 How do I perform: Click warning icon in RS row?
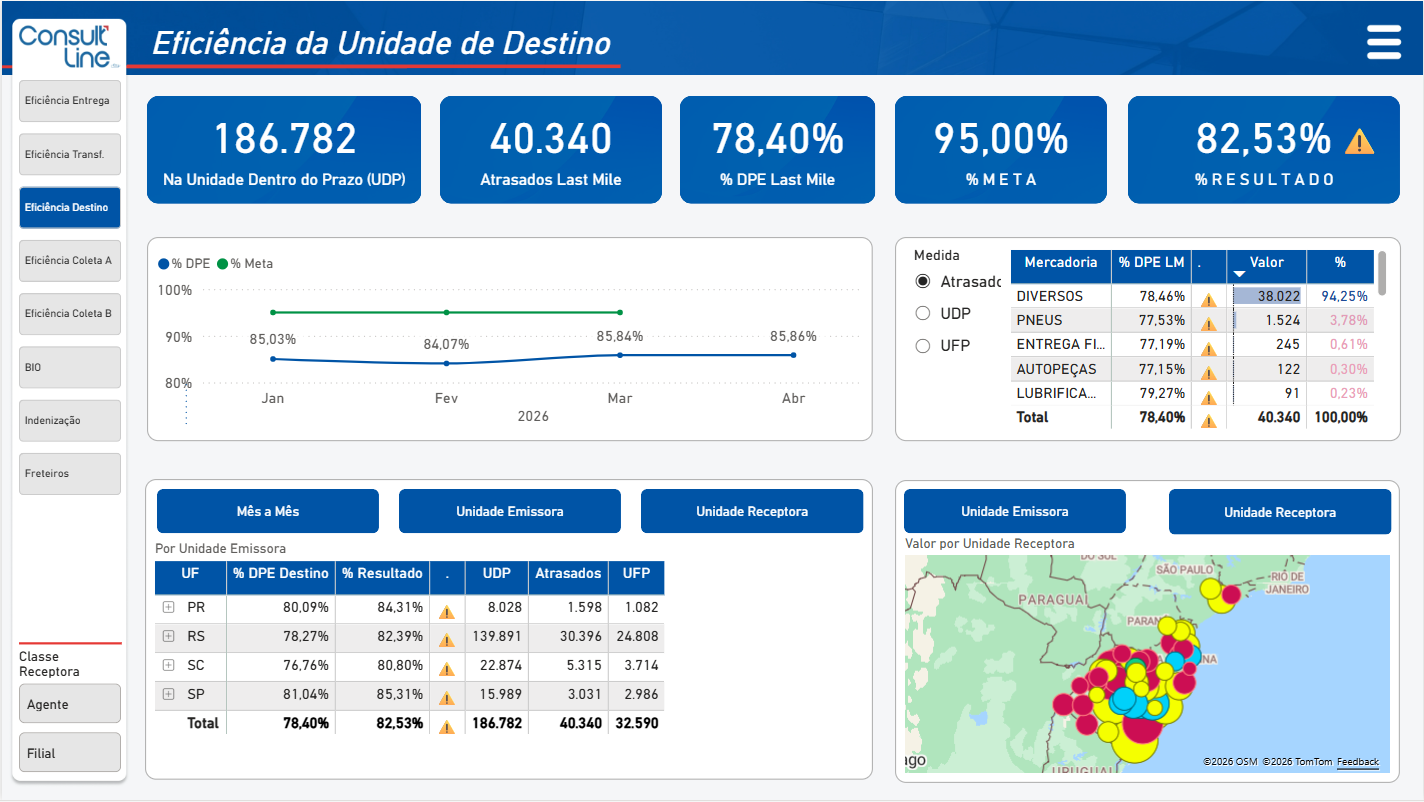point(447,640)
